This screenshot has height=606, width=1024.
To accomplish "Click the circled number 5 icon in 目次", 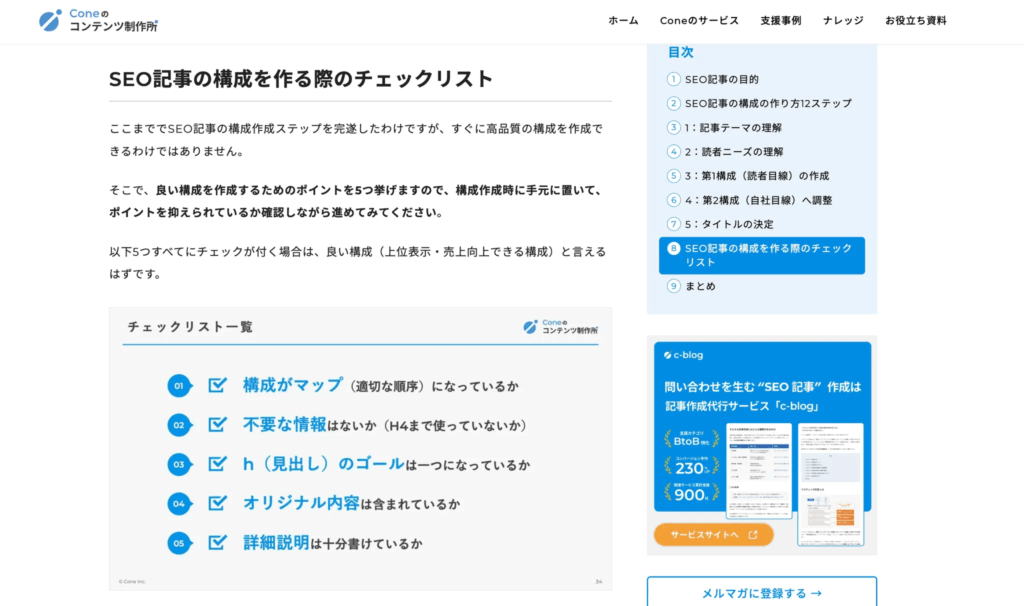I will [673, 176].
